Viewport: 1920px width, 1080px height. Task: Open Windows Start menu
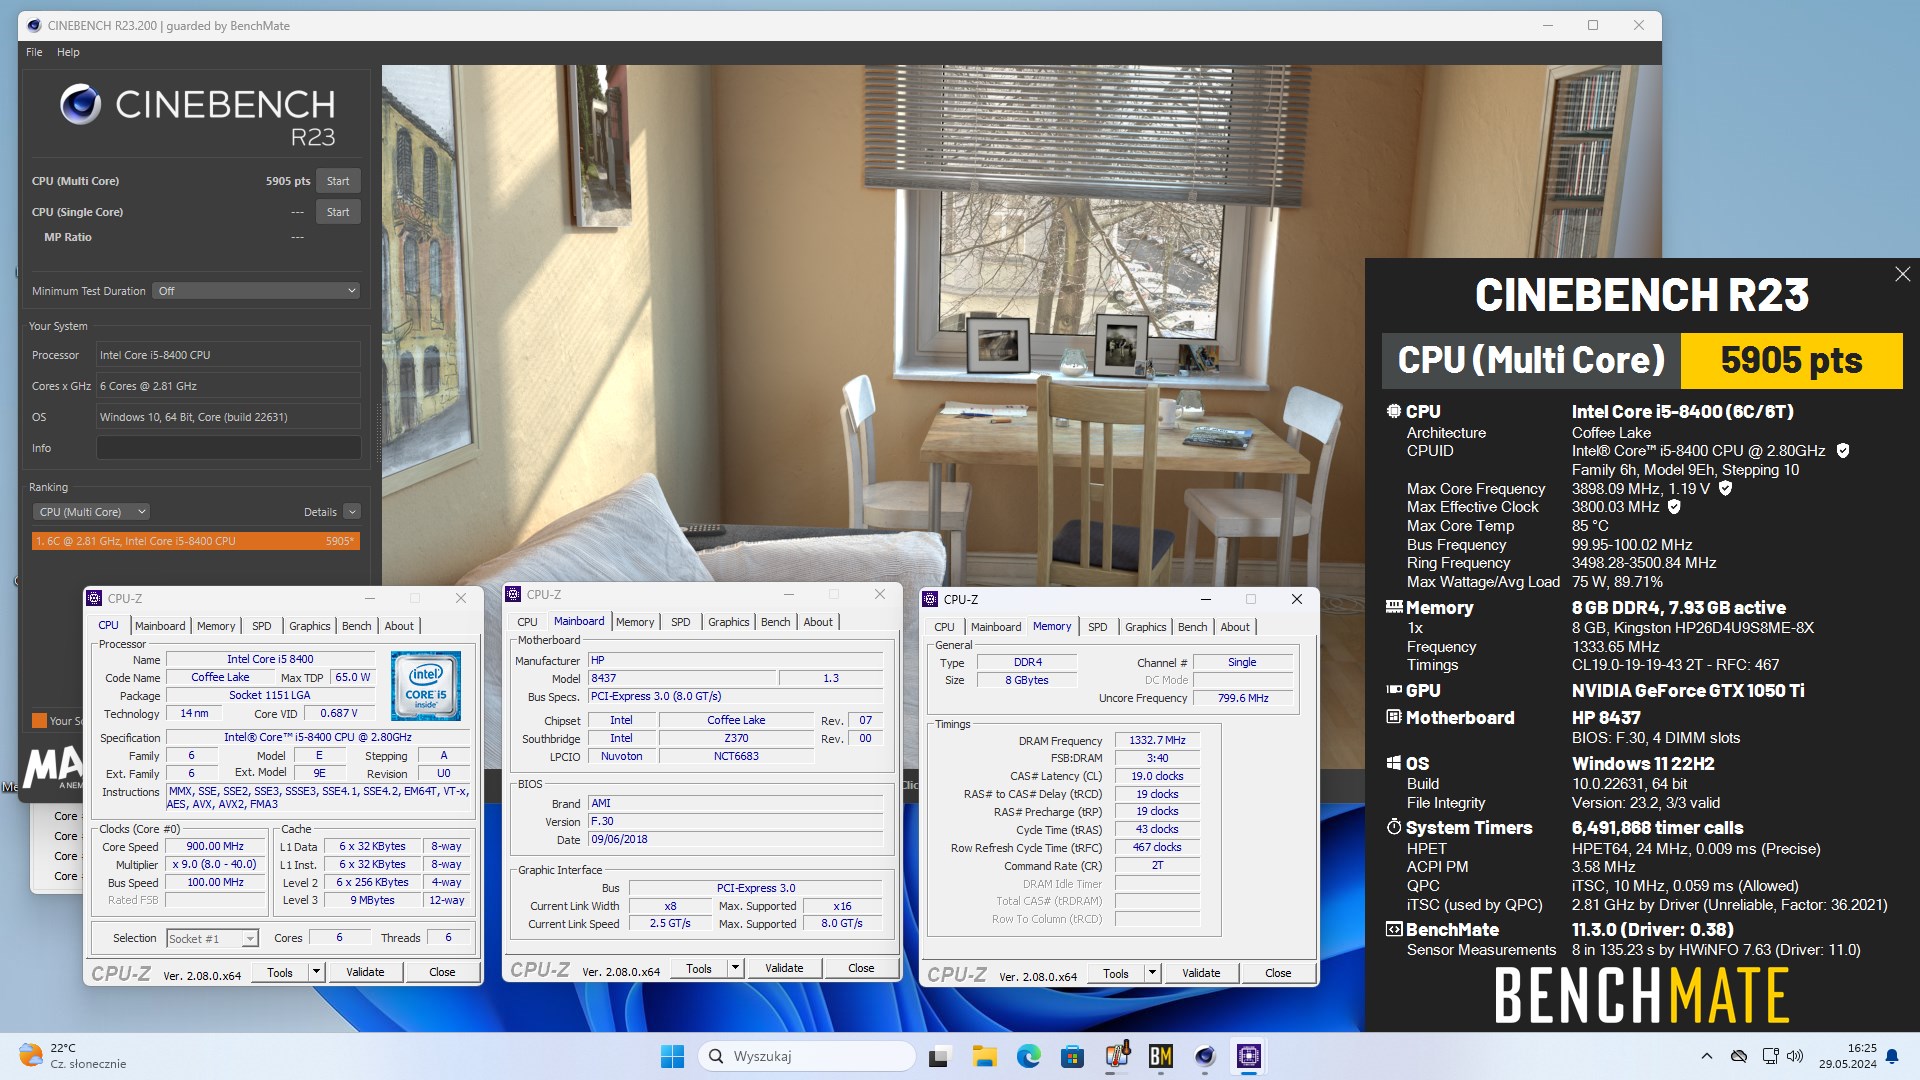coord(672,1056)
